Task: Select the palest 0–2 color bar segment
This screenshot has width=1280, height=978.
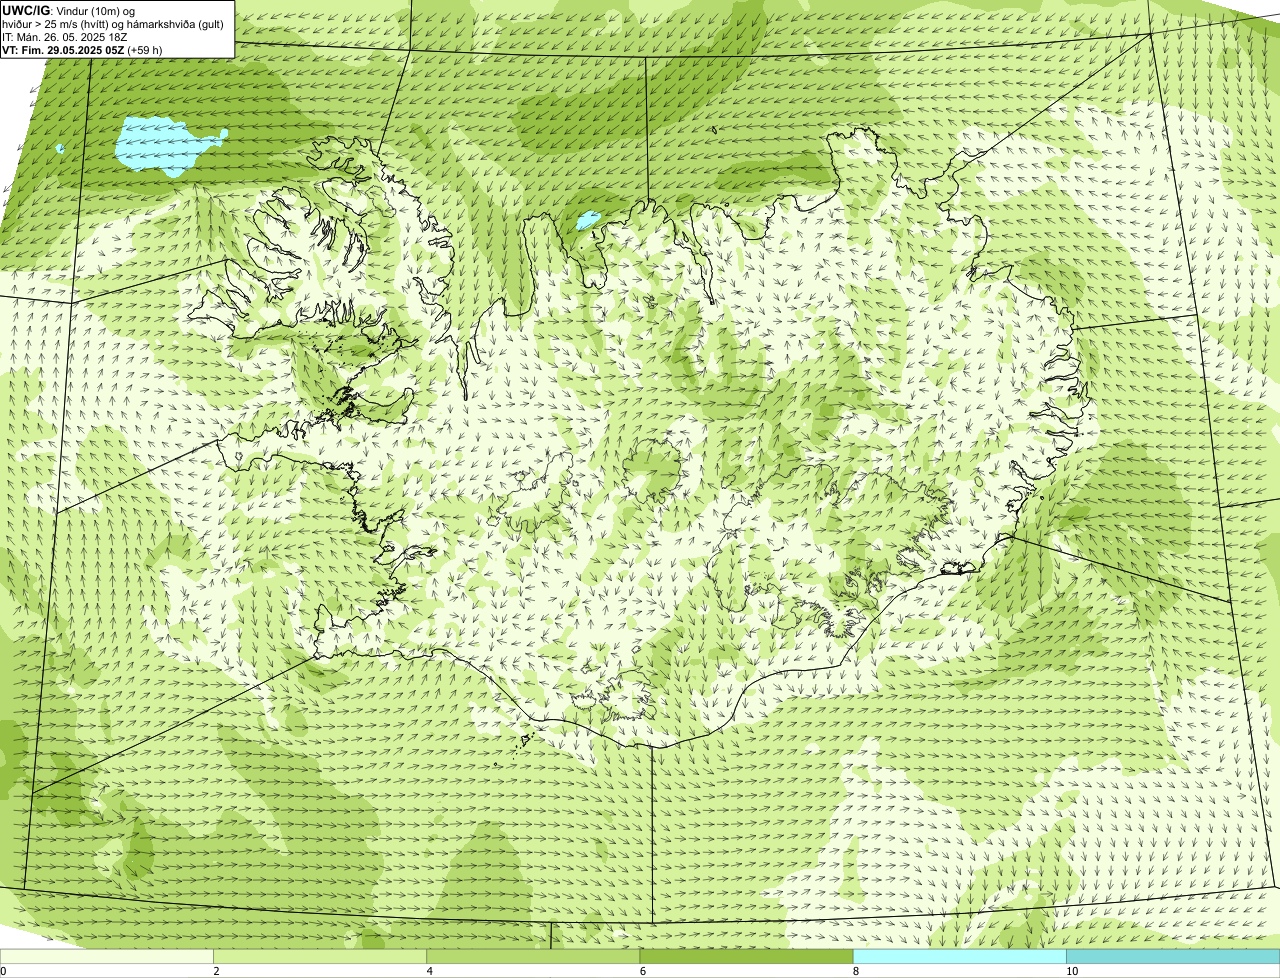Action: pyautogui.click(x=106, y=957)
